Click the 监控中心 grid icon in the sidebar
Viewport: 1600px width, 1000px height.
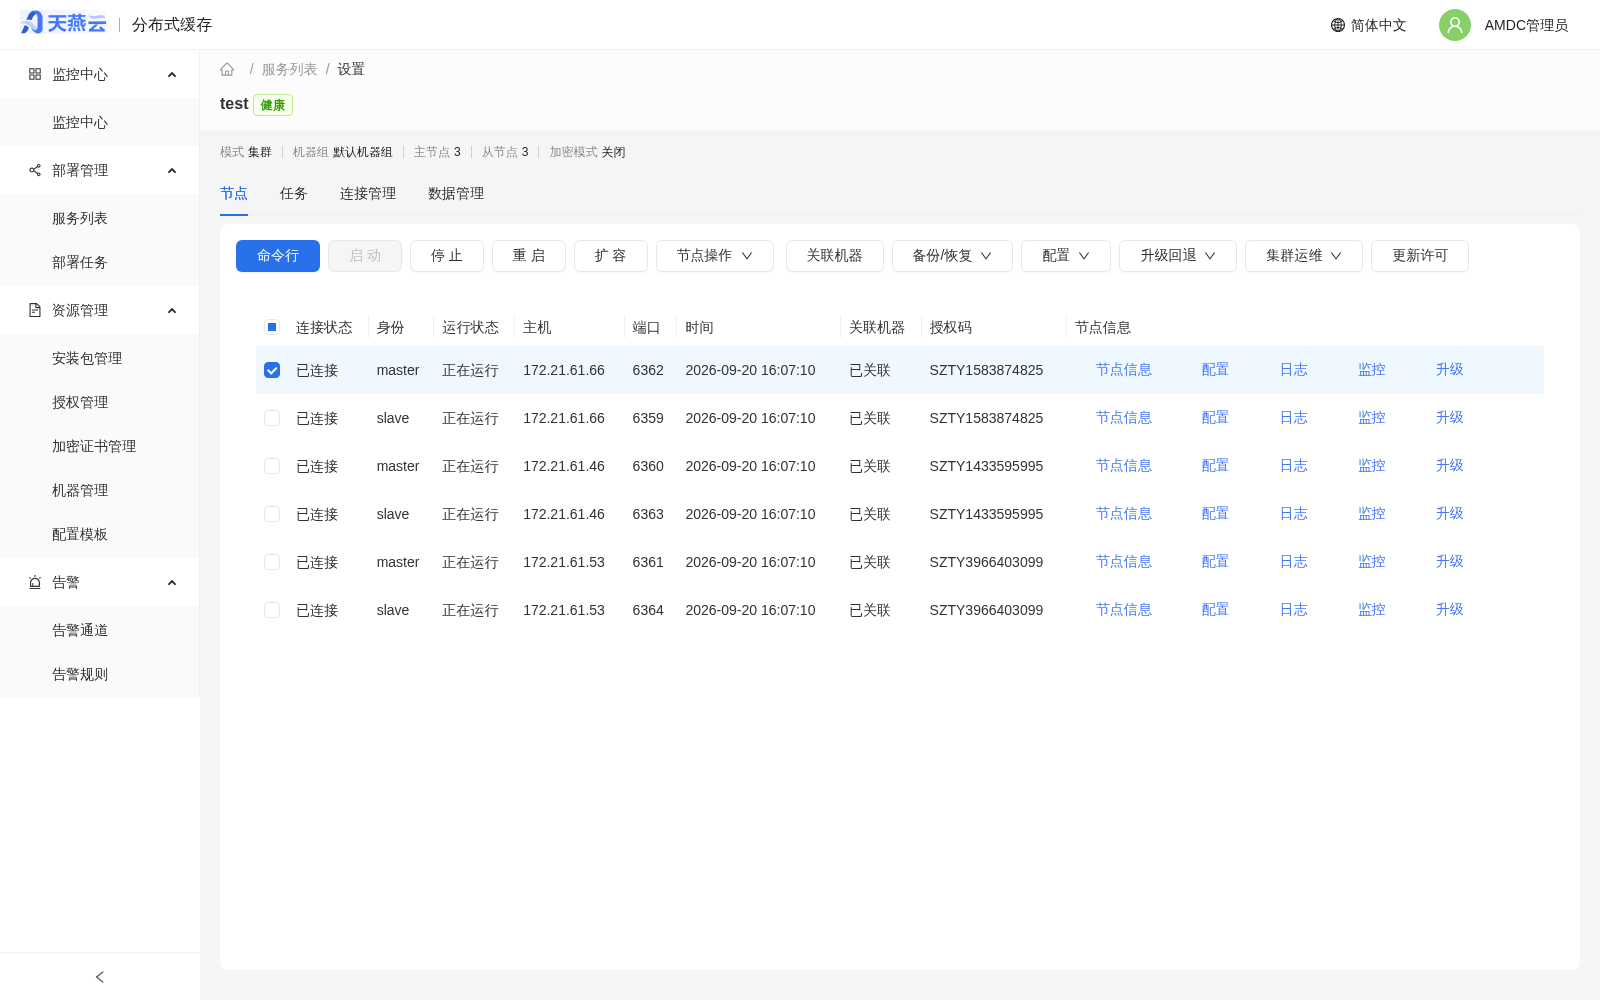point(35,74)
